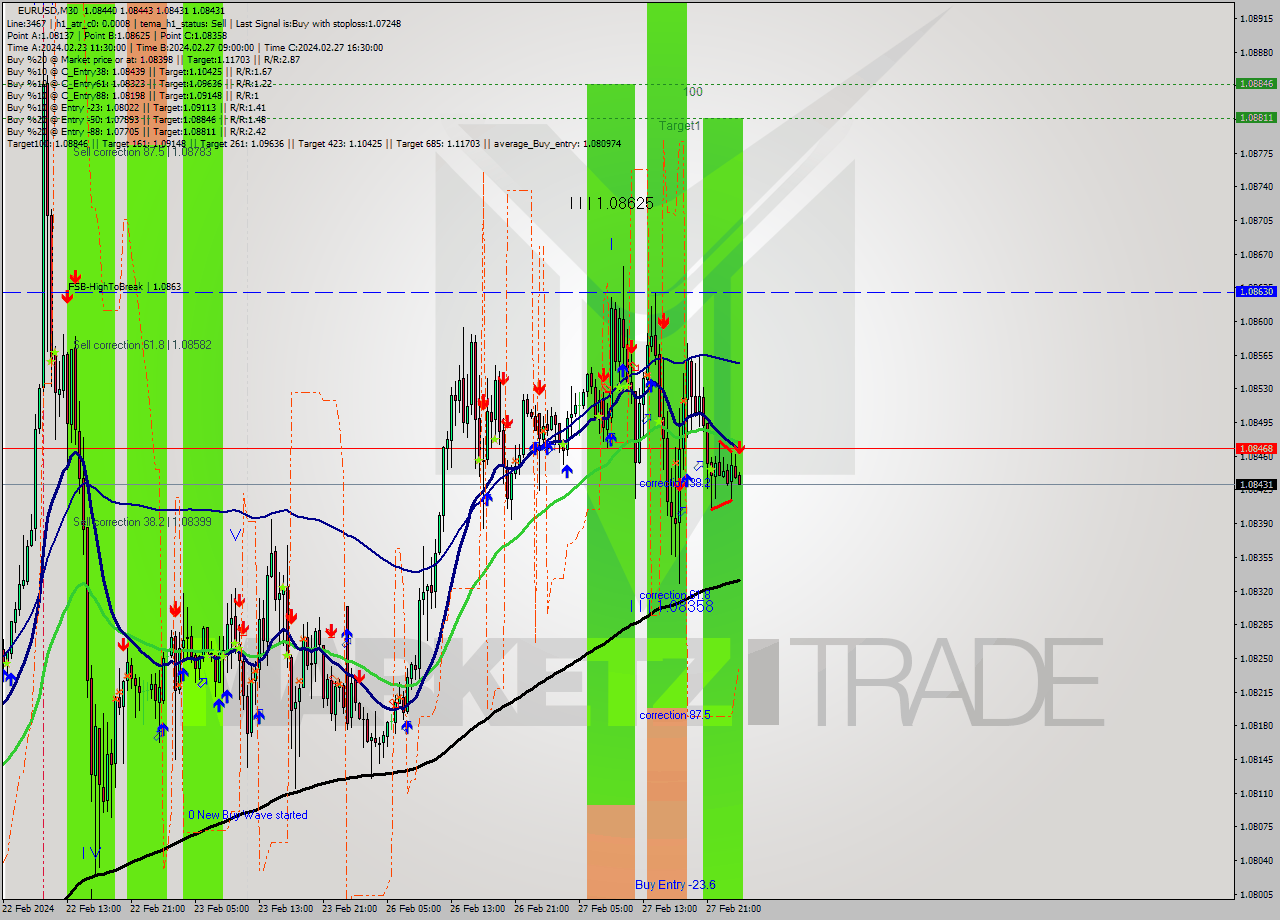Screen dimensions: 1280x920
Task: Click the 'C_Entry61: 1.08323' buy line
Action: [139, 83]
